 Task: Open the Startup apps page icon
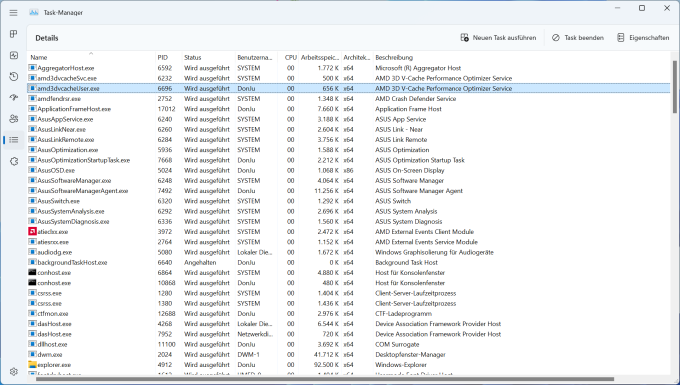[x=13, y=98]
